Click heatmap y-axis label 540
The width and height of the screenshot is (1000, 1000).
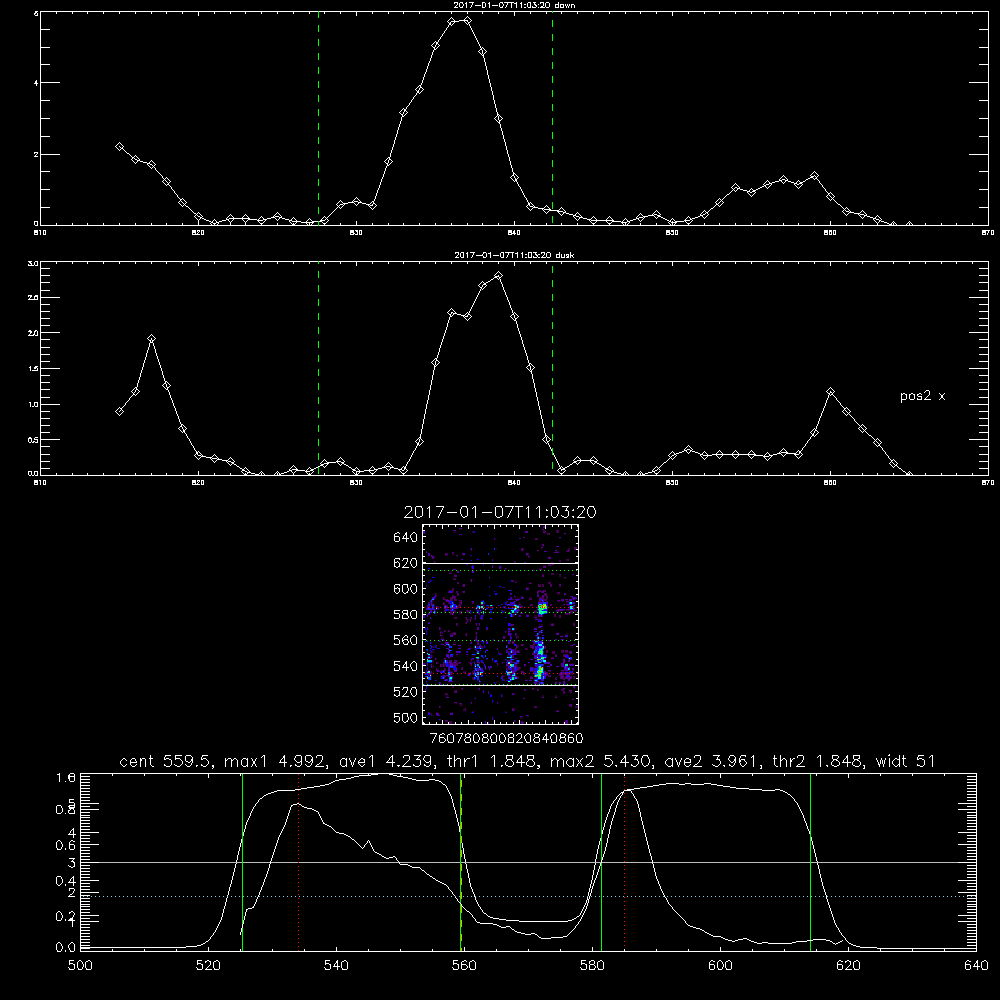click(x=406, y=666)
